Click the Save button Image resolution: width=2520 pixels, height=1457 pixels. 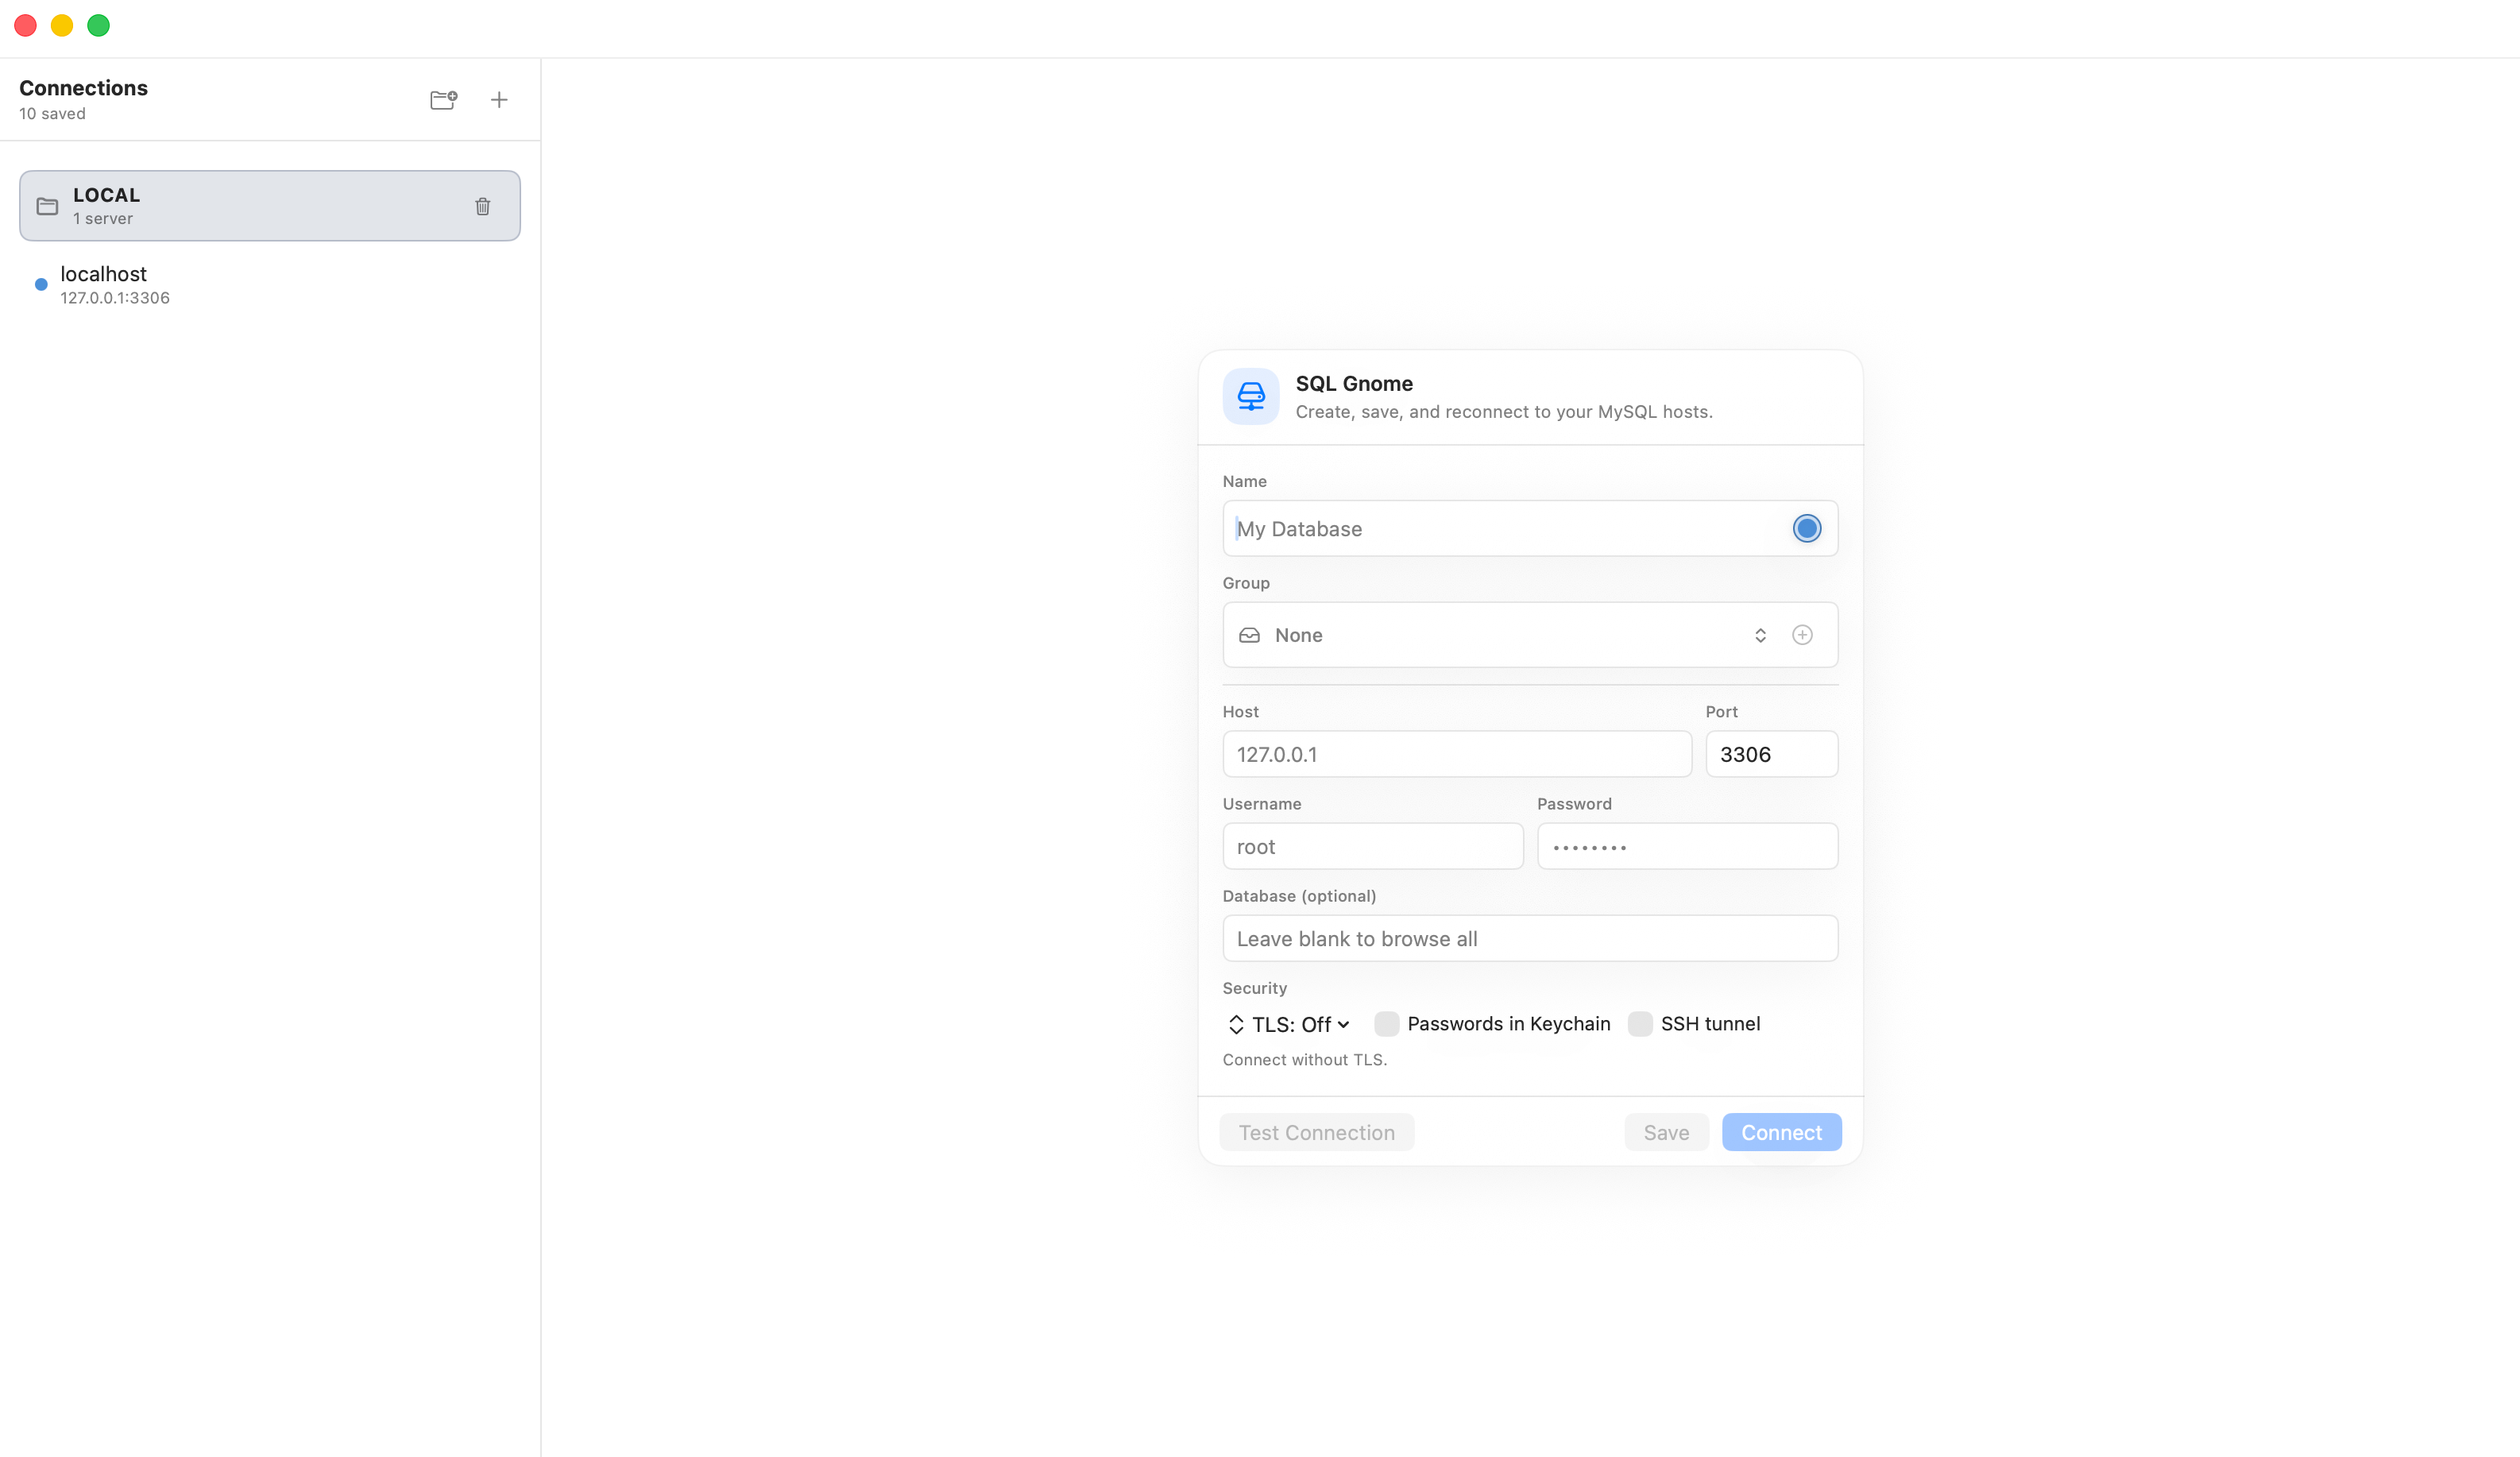click(1666, 1132)
